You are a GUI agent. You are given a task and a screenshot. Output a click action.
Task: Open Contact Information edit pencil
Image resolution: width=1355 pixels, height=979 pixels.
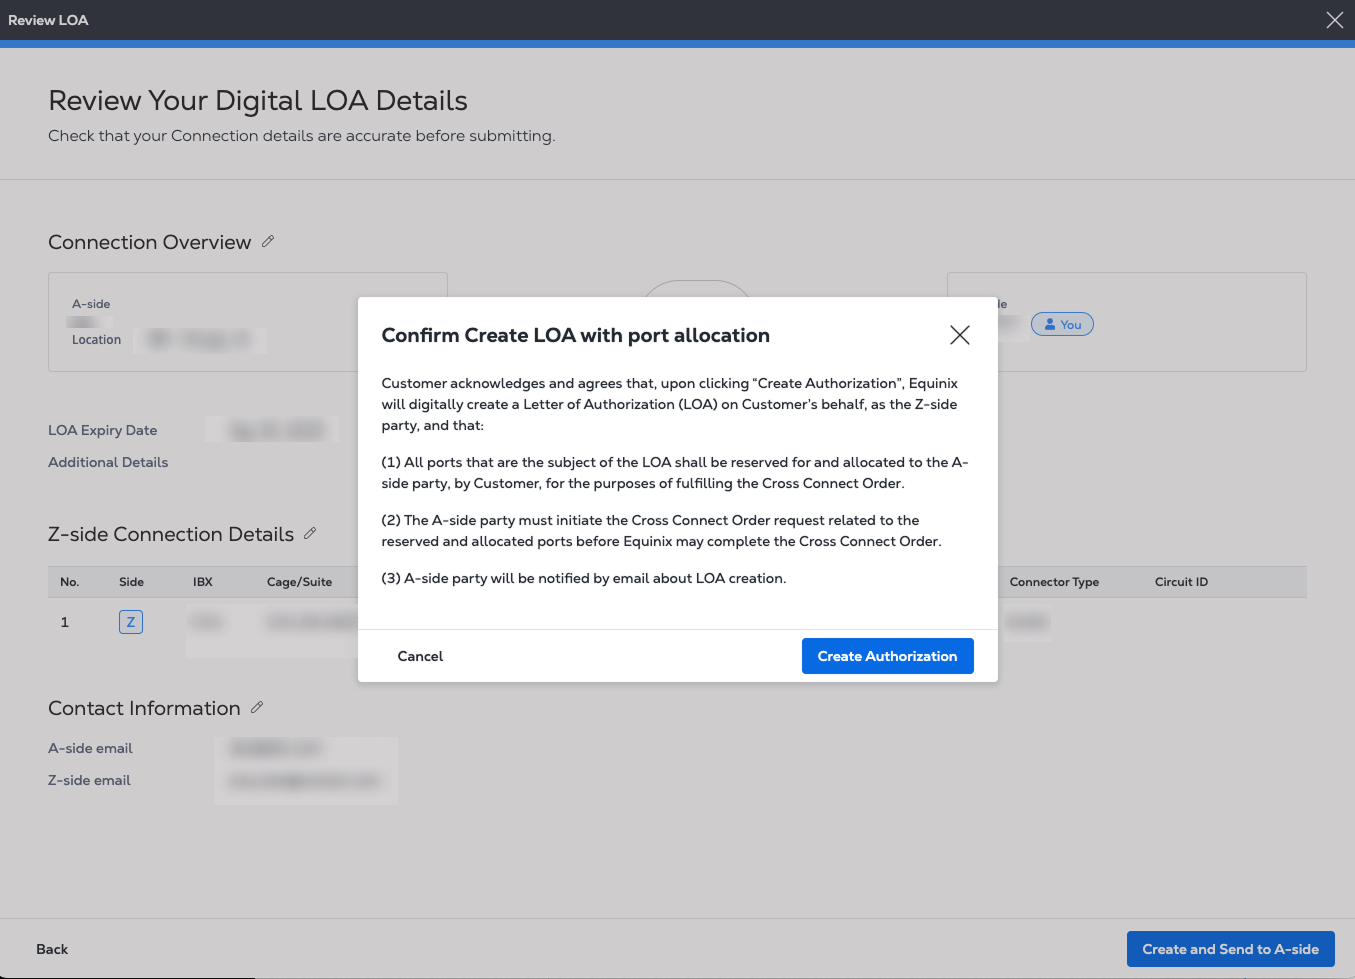click(x=257, y=708)
